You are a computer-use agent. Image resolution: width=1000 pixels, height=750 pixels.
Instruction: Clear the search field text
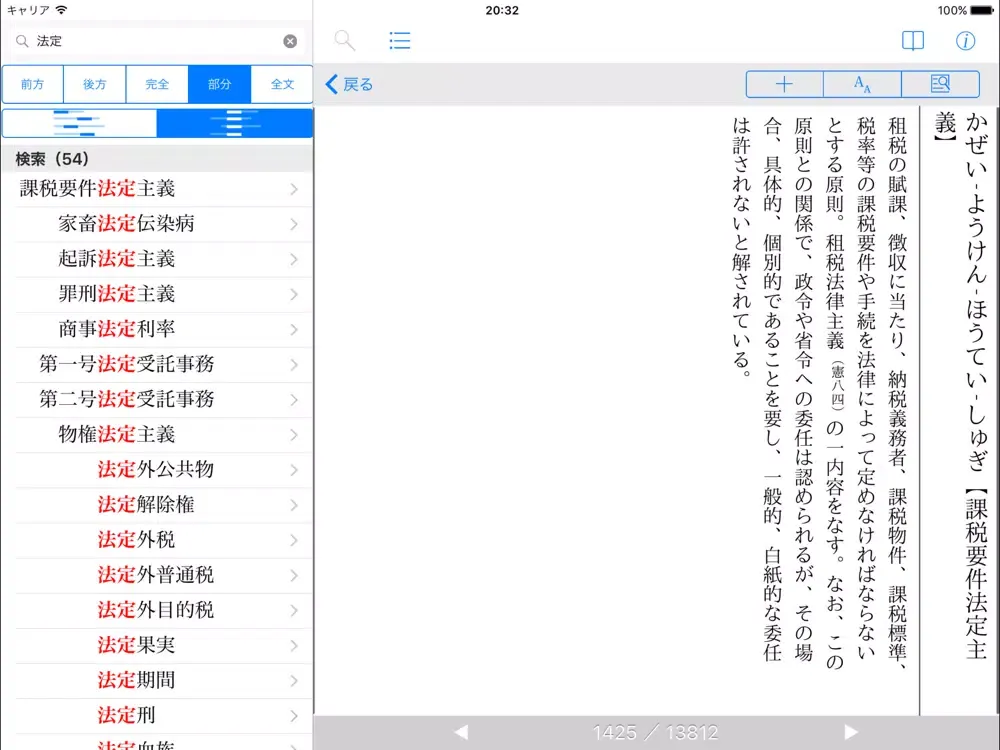point(290,41)
